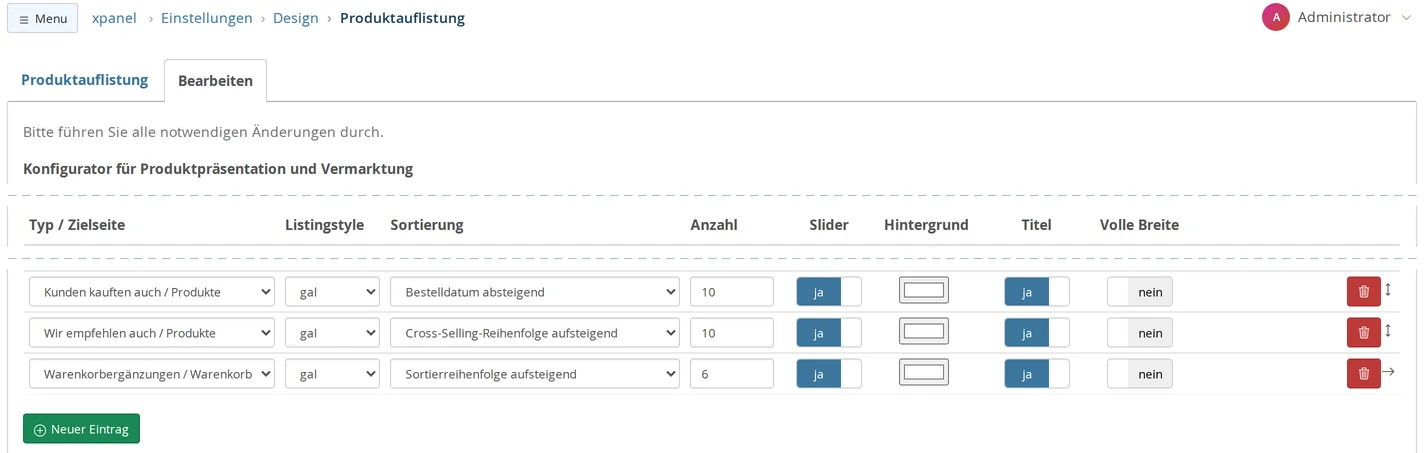
Task: Pick Hintergrund color for Warenkorbergänzungen row
Action: (924, 373)
